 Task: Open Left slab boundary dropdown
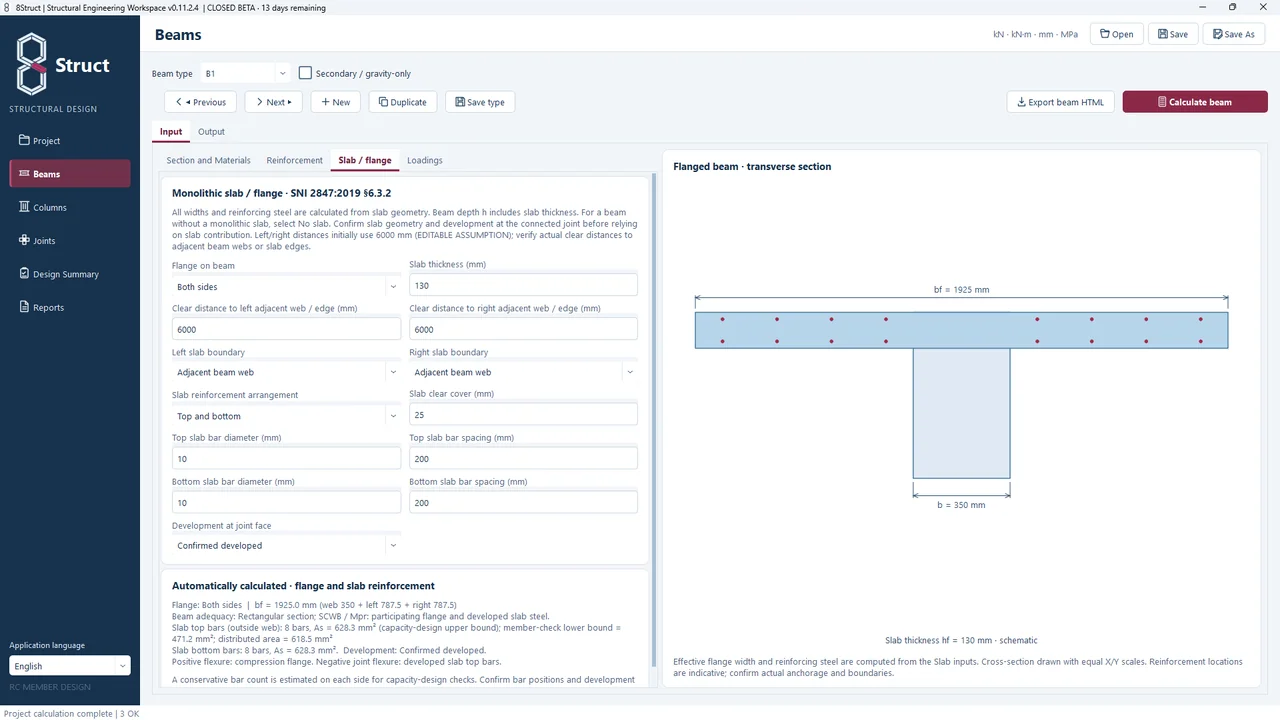(286, 372)
